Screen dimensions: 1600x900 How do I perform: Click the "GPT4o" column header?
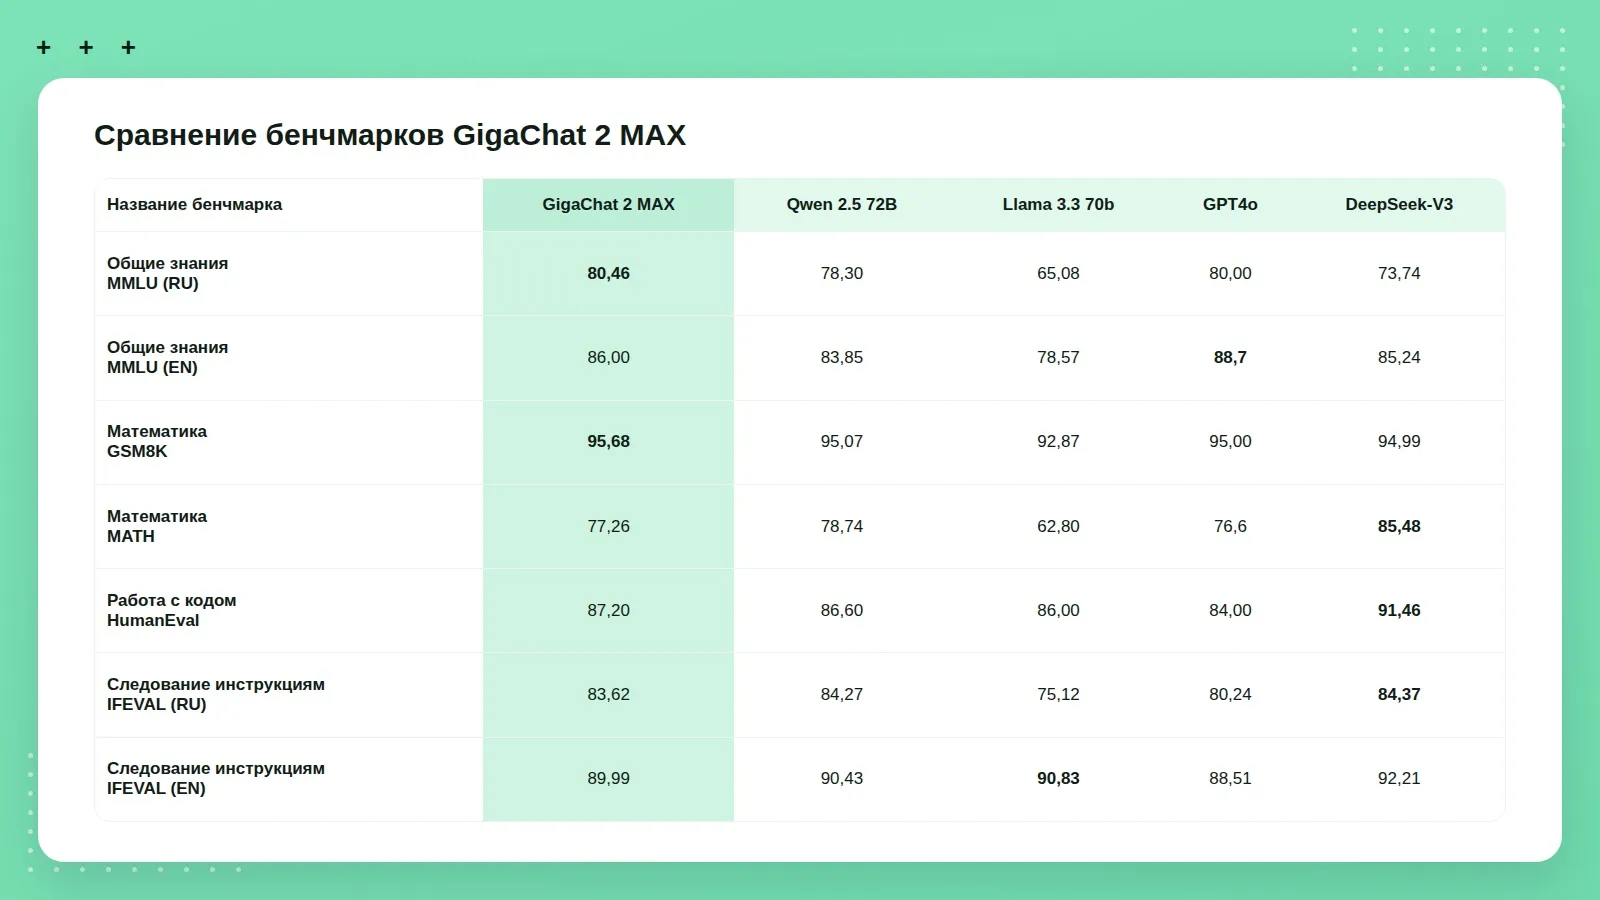click(1230, 204)
